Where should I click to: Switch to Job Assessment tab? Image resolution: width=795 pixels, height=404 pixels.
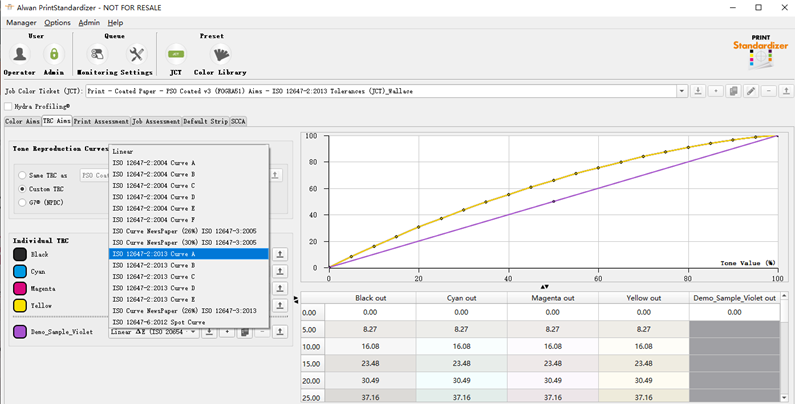pyautogui.click(x=156, y=122)
